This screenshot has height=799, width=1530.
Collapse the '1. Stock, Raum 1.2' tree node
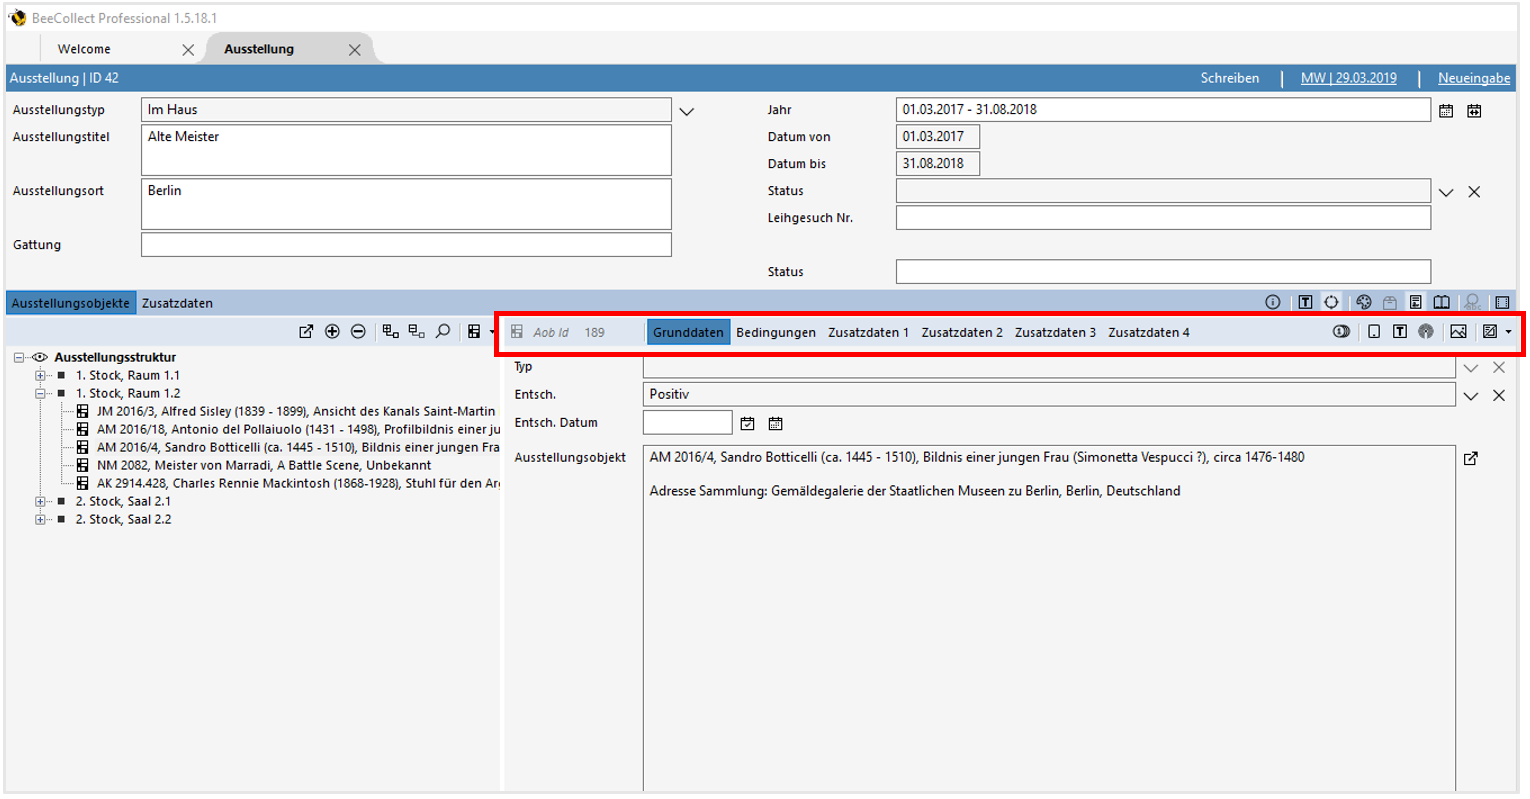tap(41, 394)
